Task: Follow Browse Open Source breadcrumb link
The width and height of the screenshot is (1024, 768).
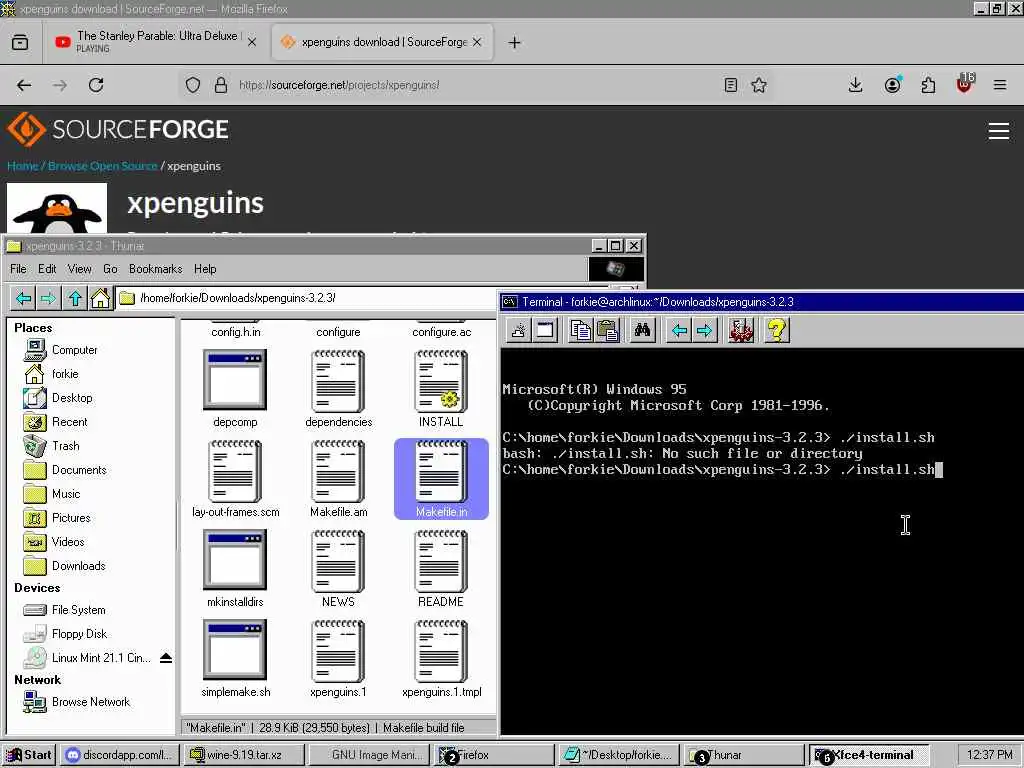Action: [103, 166]
